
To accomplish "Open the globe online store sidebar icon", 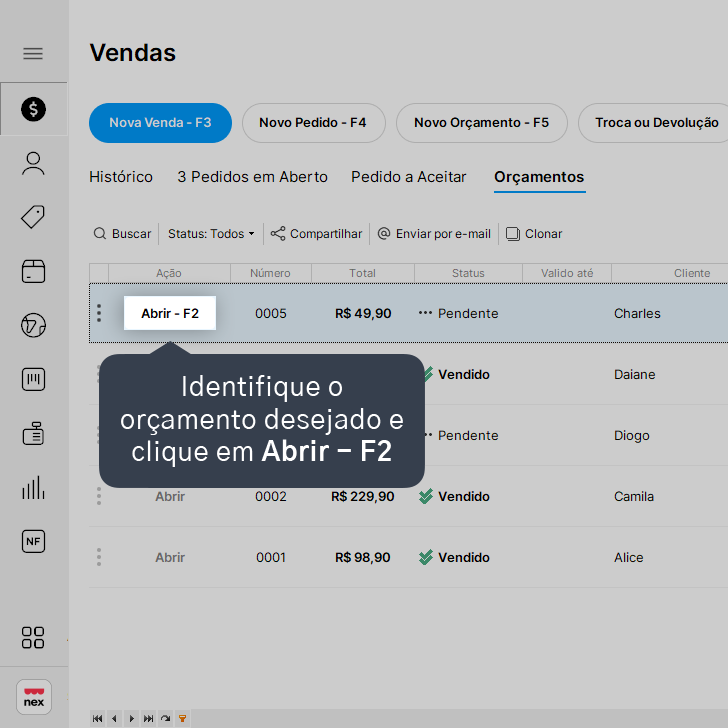I will pos(33,325).
